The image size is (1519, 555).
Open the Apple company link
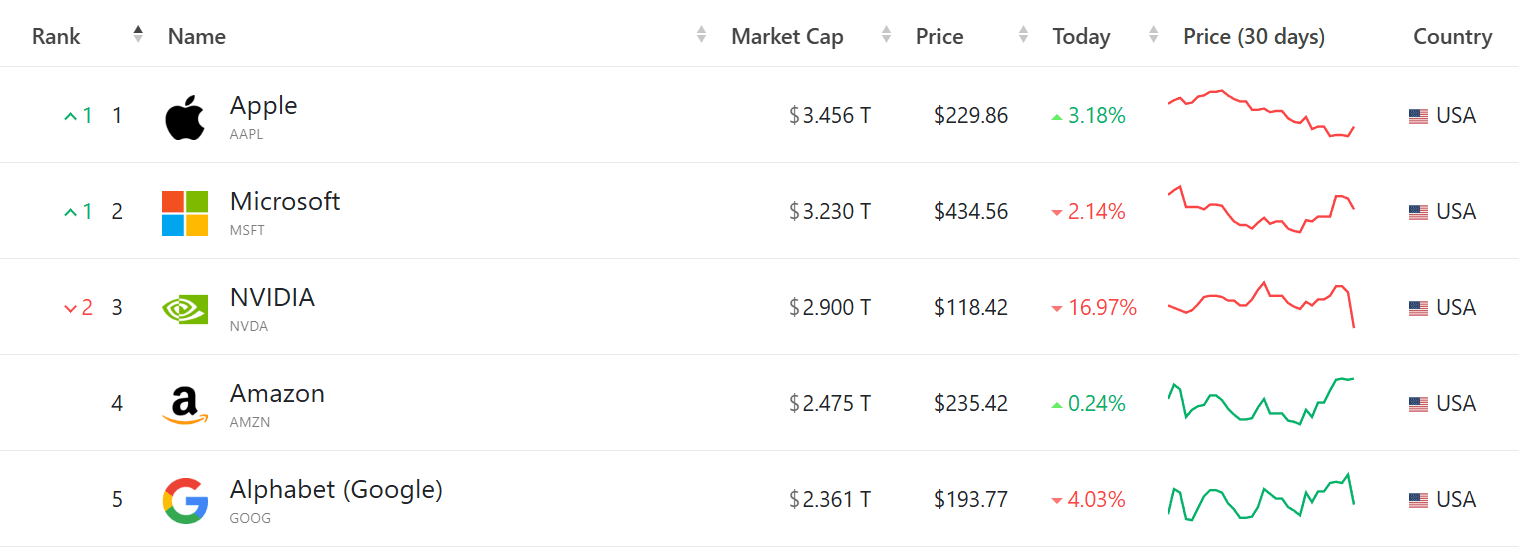pyautogui.click(x=263, y=106)
